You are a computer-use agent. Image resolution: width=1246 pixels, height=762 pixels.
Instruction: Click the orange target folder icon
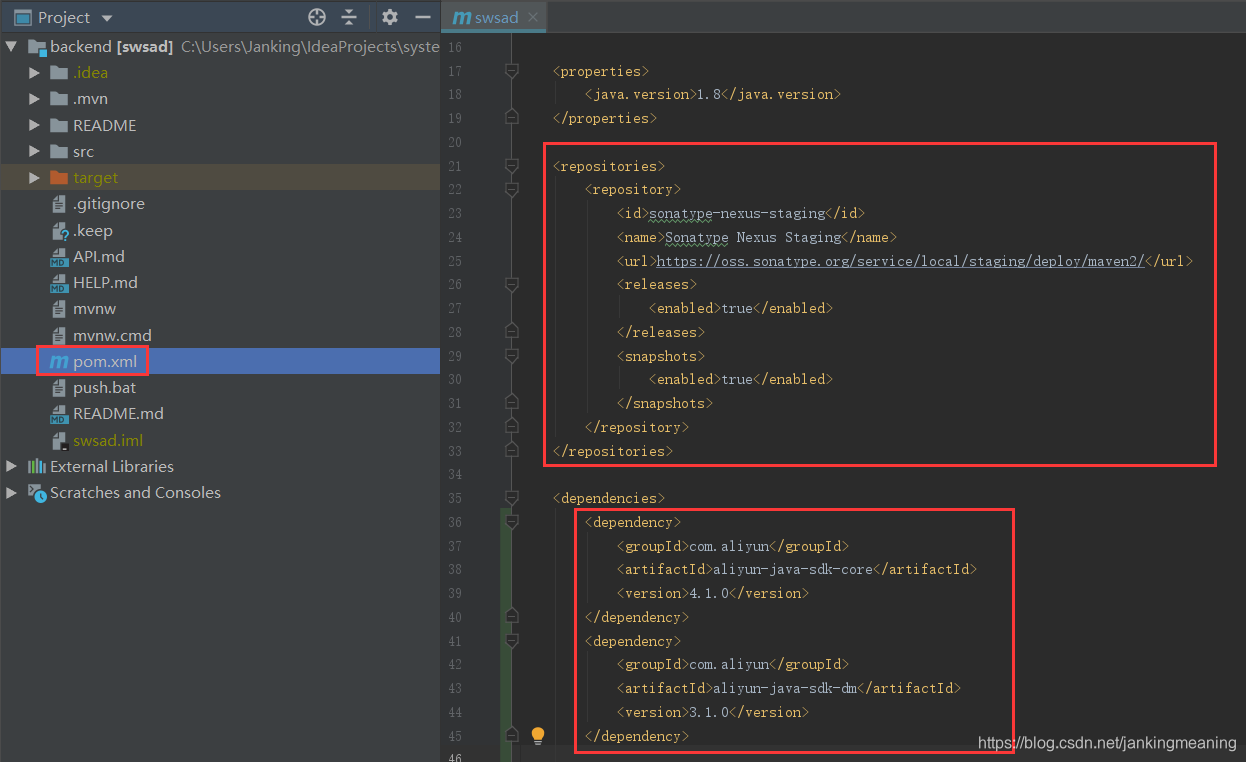pyautogui.click(x=59, y=178)
